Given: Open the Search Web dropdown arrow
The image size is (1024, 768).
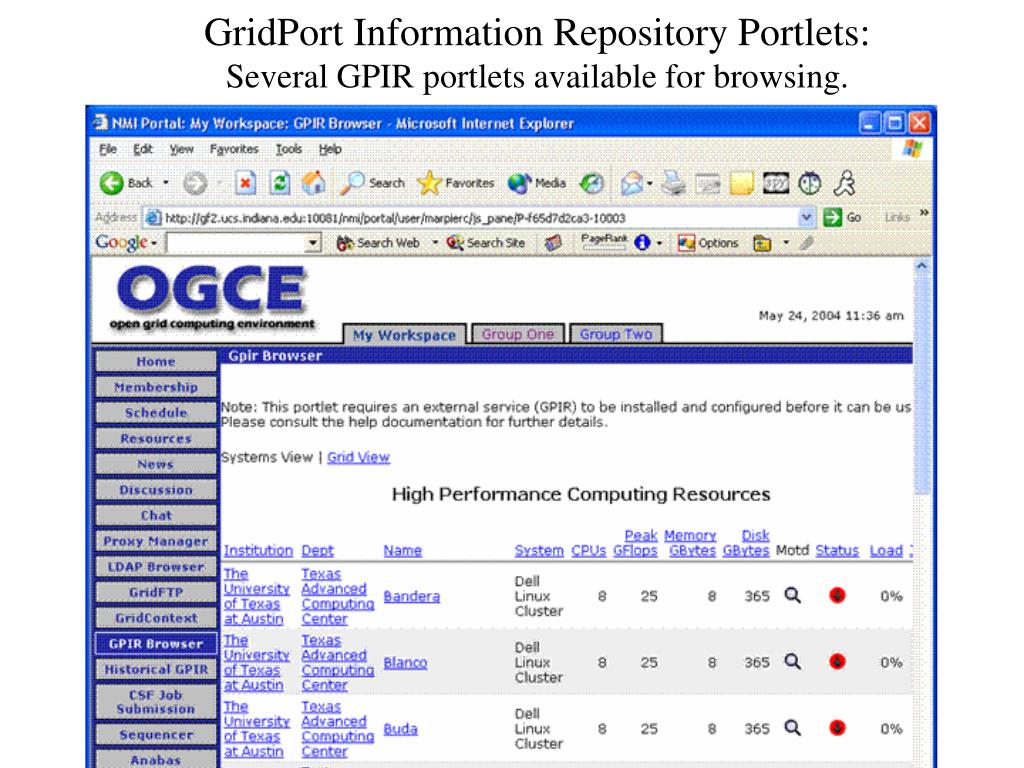Looking at the screenshot, I should point(435,243).
